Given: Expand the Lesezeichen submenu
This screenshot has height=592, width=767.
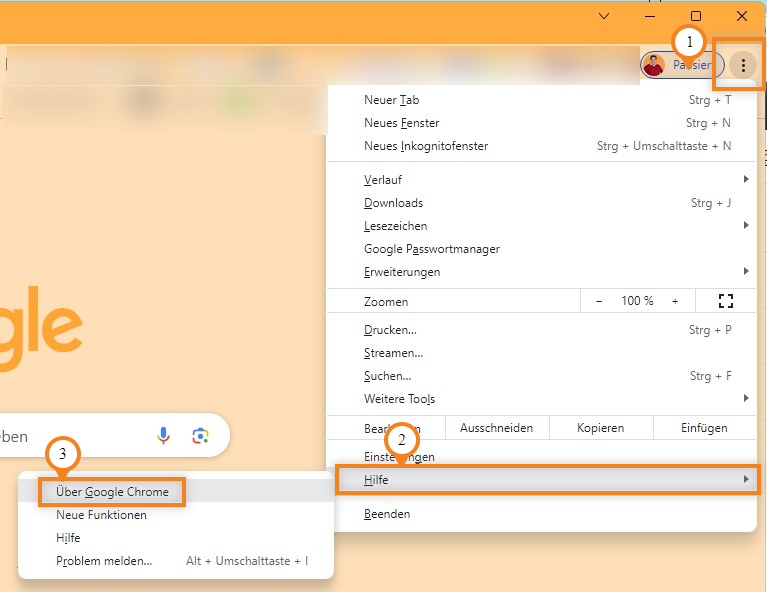Looking at the screenshot, I should (541, 226).
